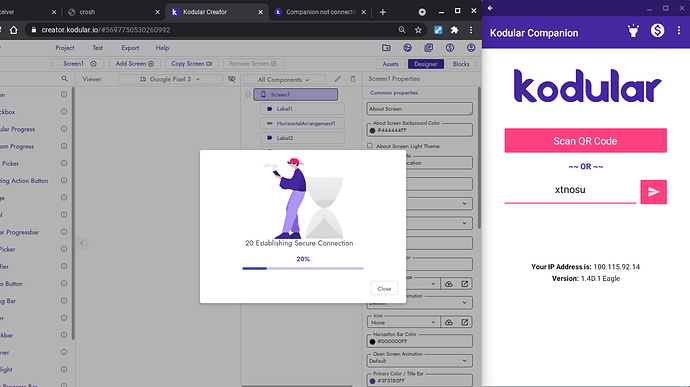
Task: Click the upload icon next to Icon dropdown
Action: (449, 322)
